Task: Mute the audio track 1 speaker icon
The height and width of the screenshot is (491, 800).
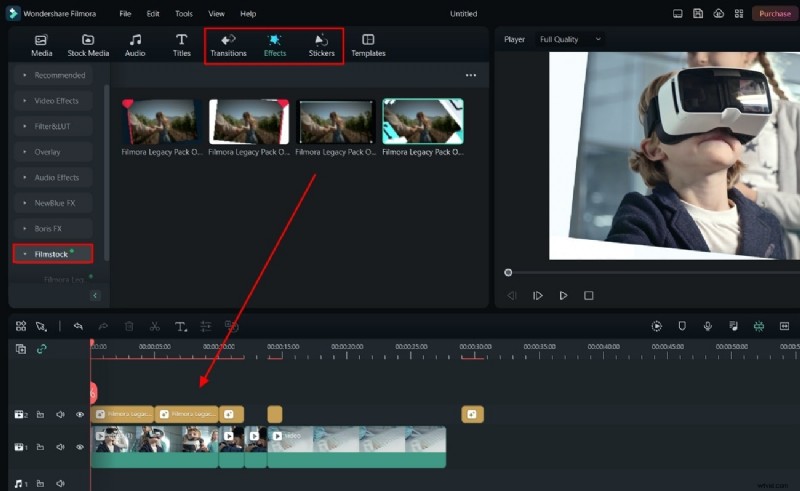Action: (x=60, y=483)
